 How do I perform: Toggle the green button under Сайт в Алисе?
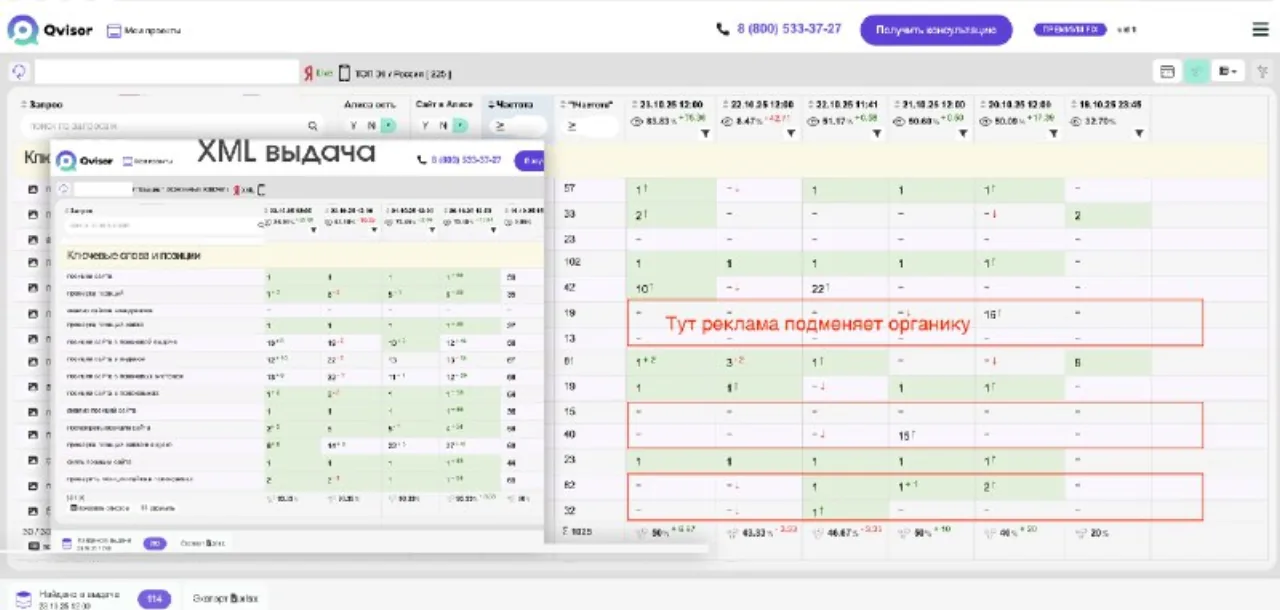459,126
